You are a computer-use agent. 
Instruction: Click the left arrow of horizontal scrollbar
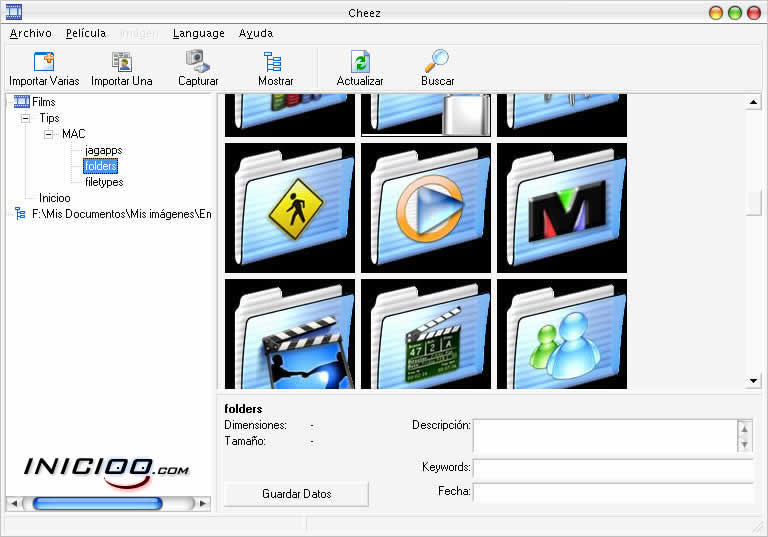[x=14, y=503]
